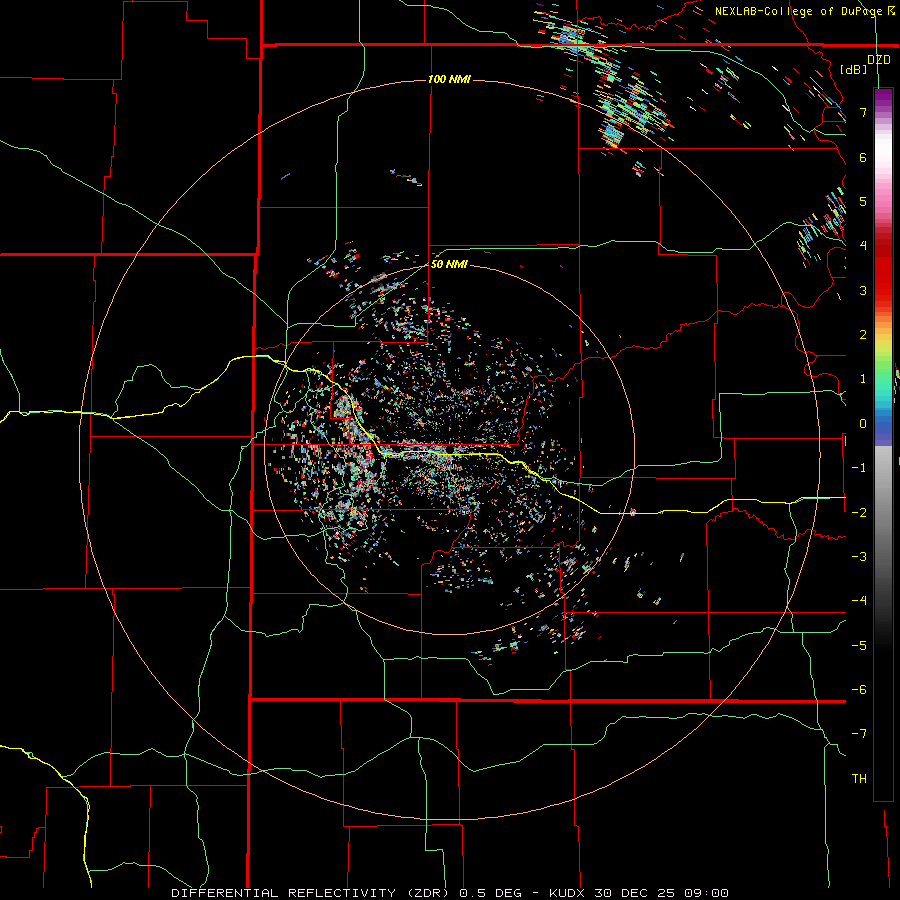
Task: Click the 4 dB label on color scale
Action: point(863,246)
